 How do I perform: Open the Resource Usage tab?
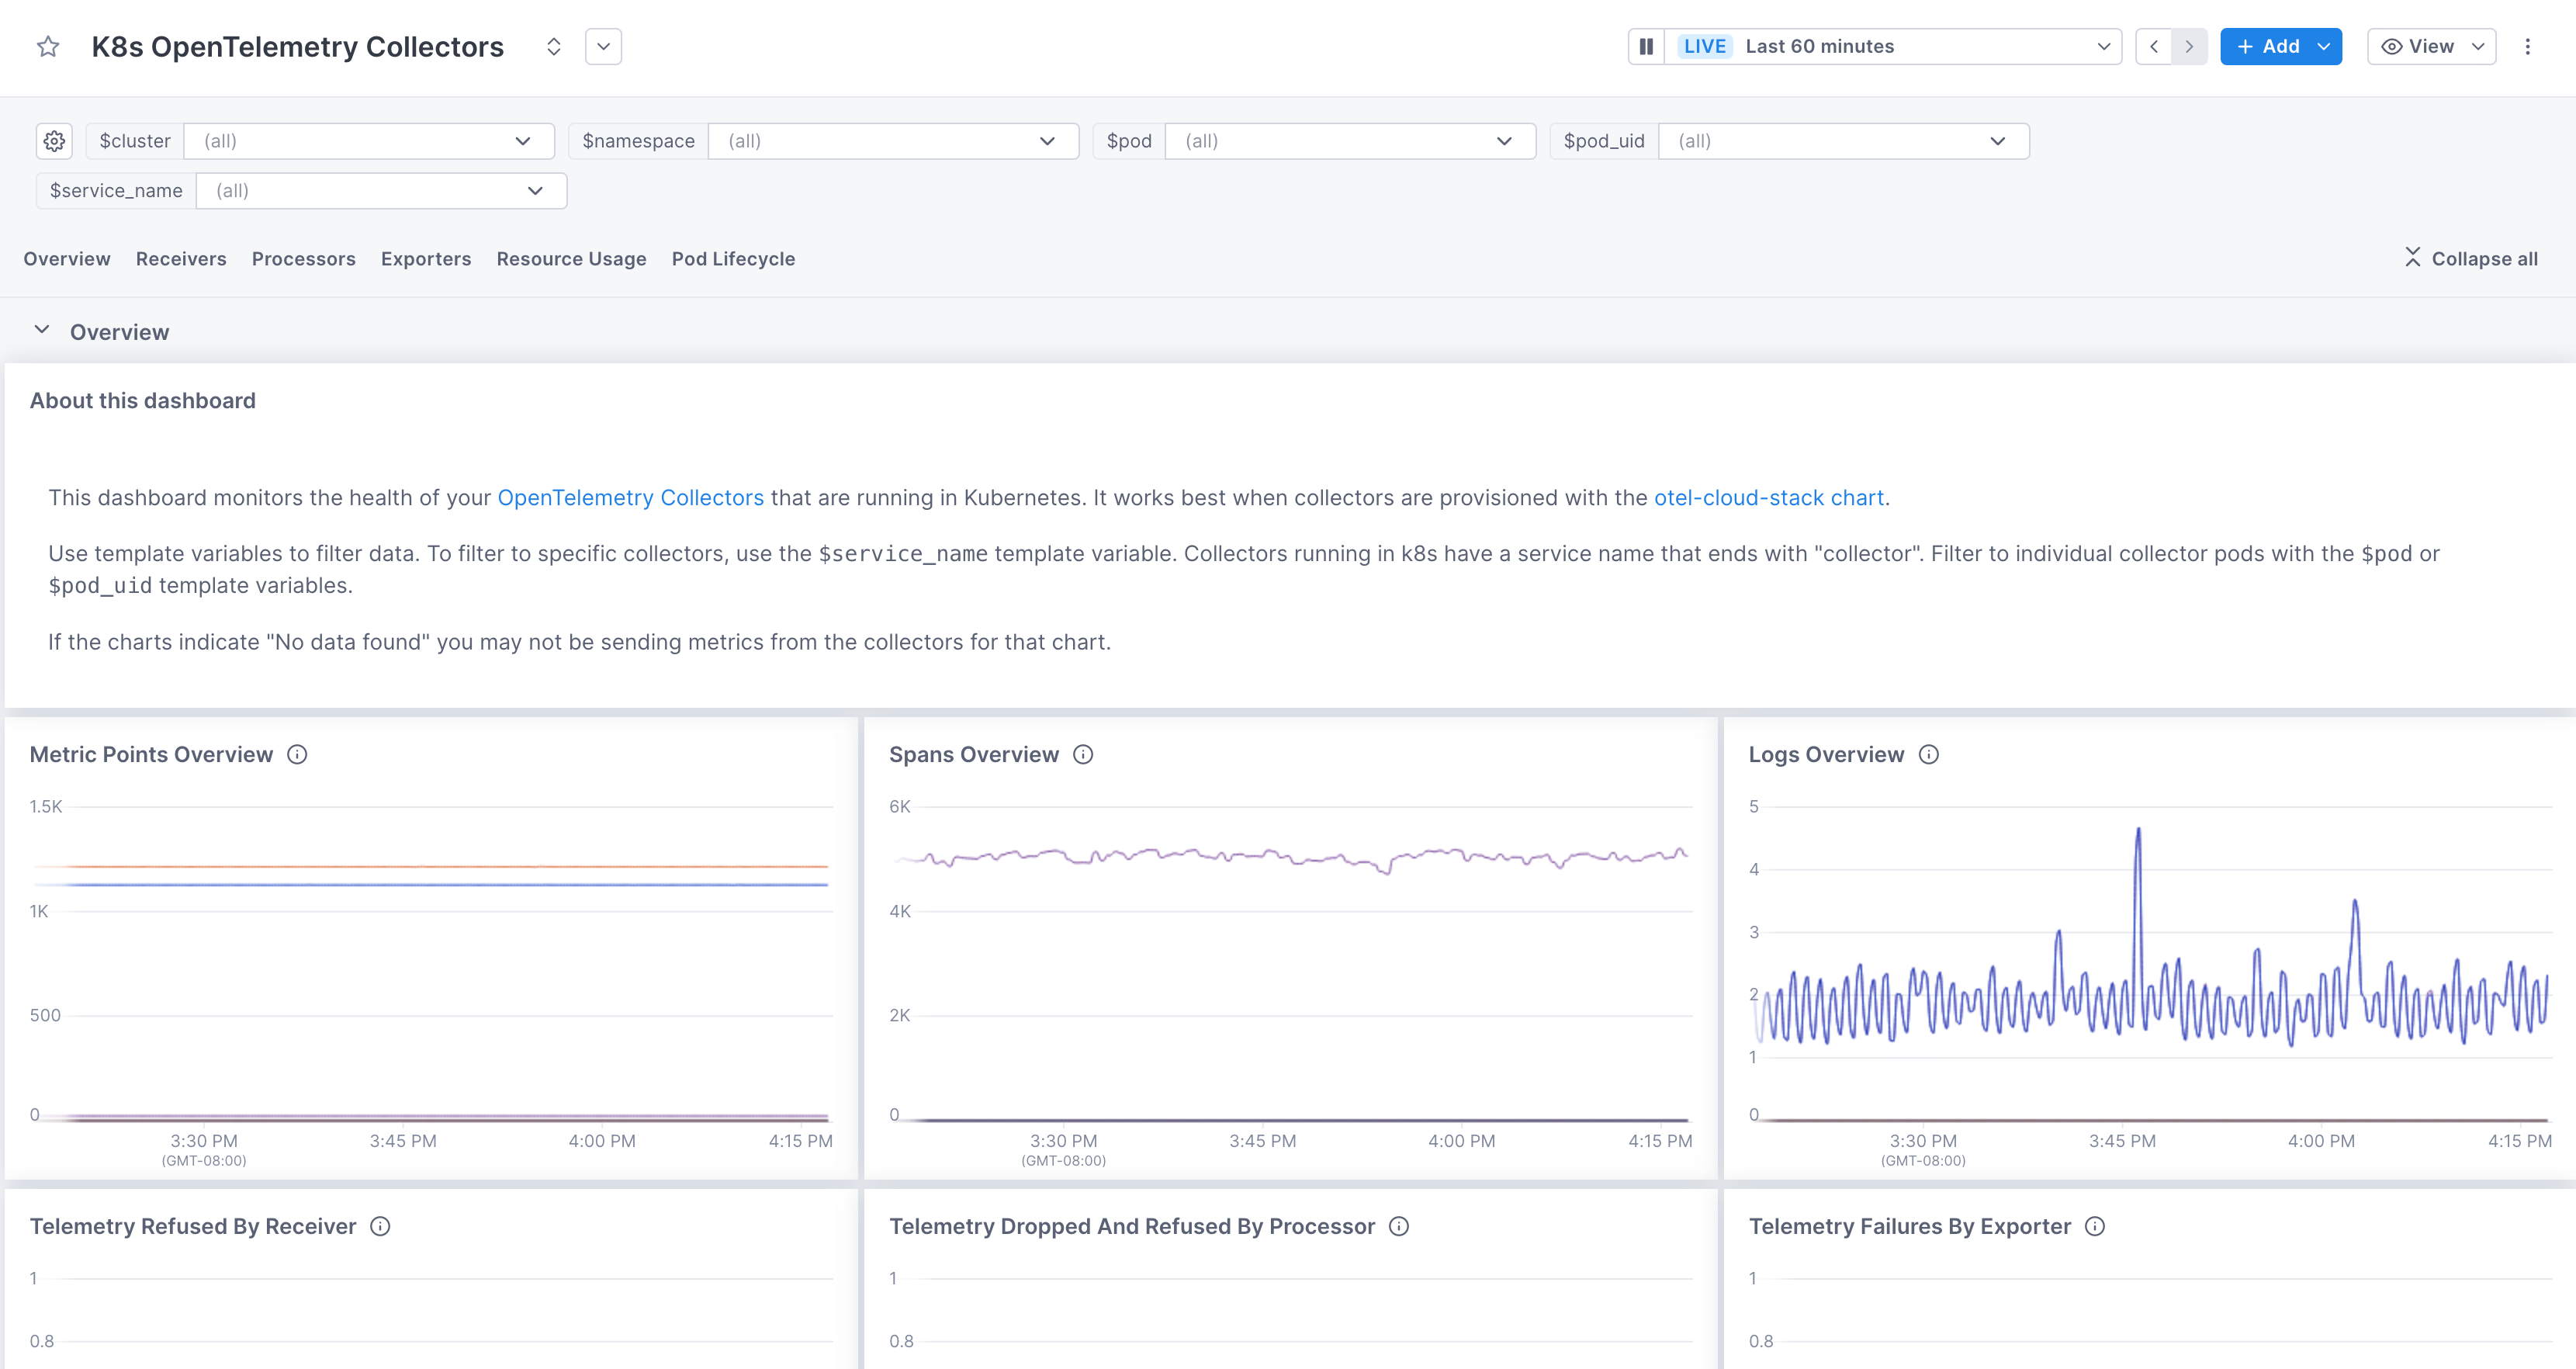tap(571, 258)
